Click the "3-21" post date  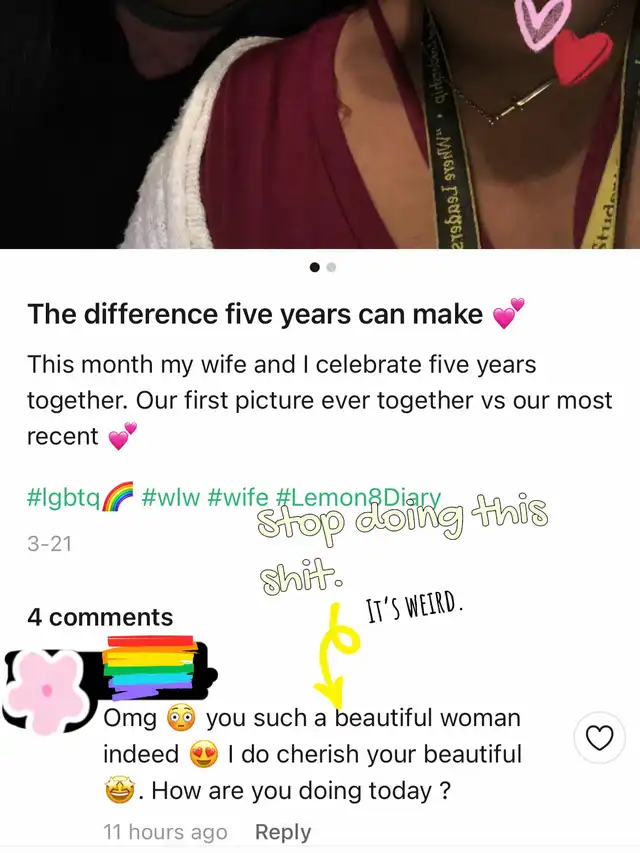[50, 543]
